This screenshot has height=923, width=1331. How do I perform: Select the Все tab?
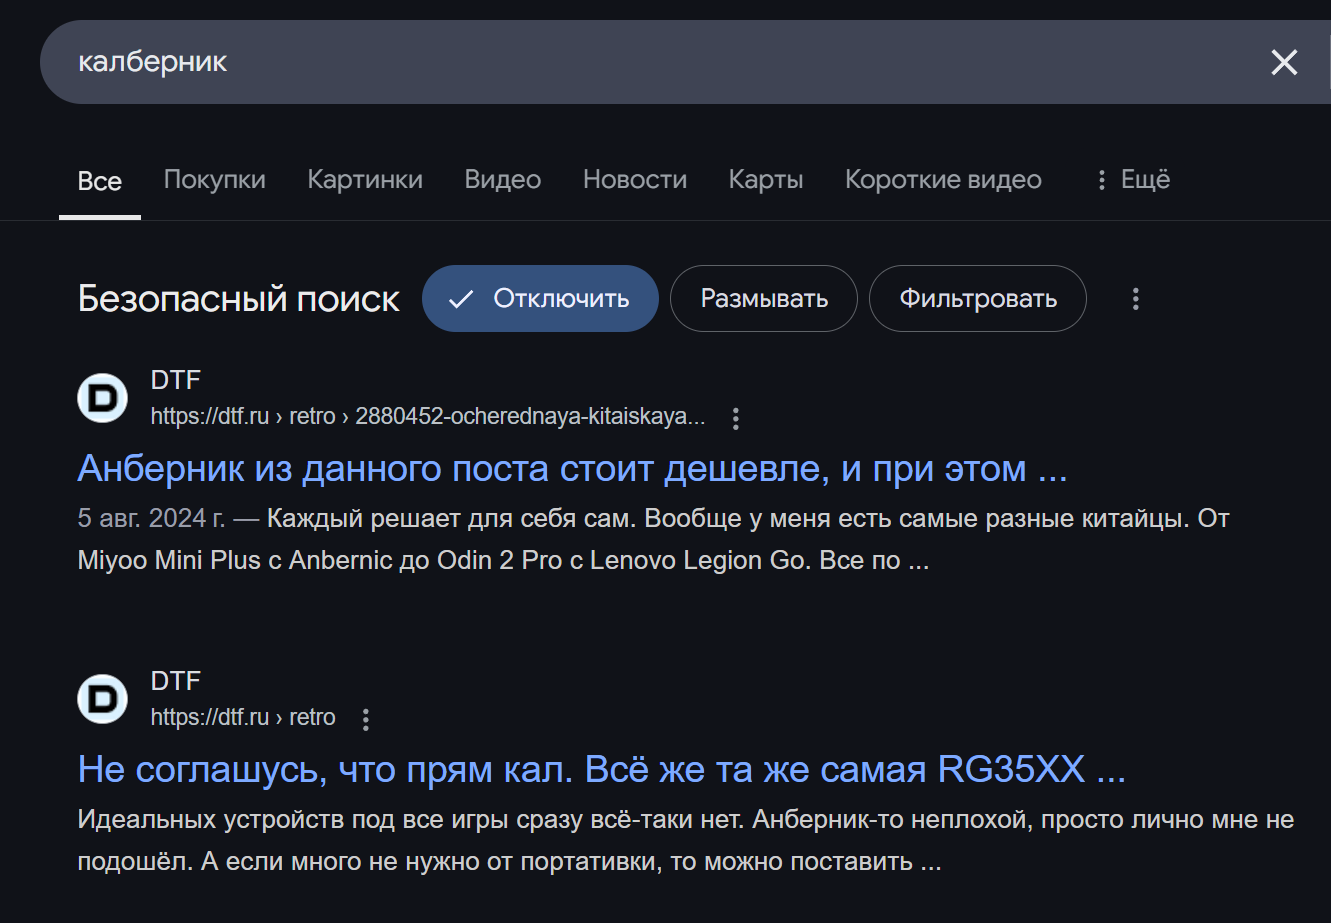[100, 181]
